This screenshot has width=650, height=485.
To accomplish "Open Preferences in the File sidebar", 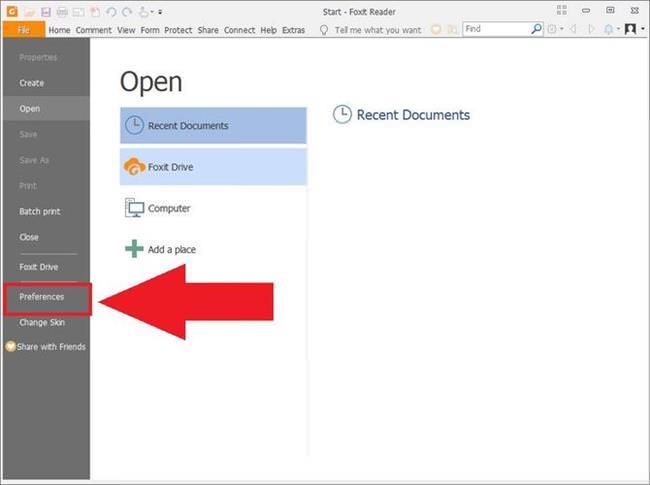I will pos(46,297).
